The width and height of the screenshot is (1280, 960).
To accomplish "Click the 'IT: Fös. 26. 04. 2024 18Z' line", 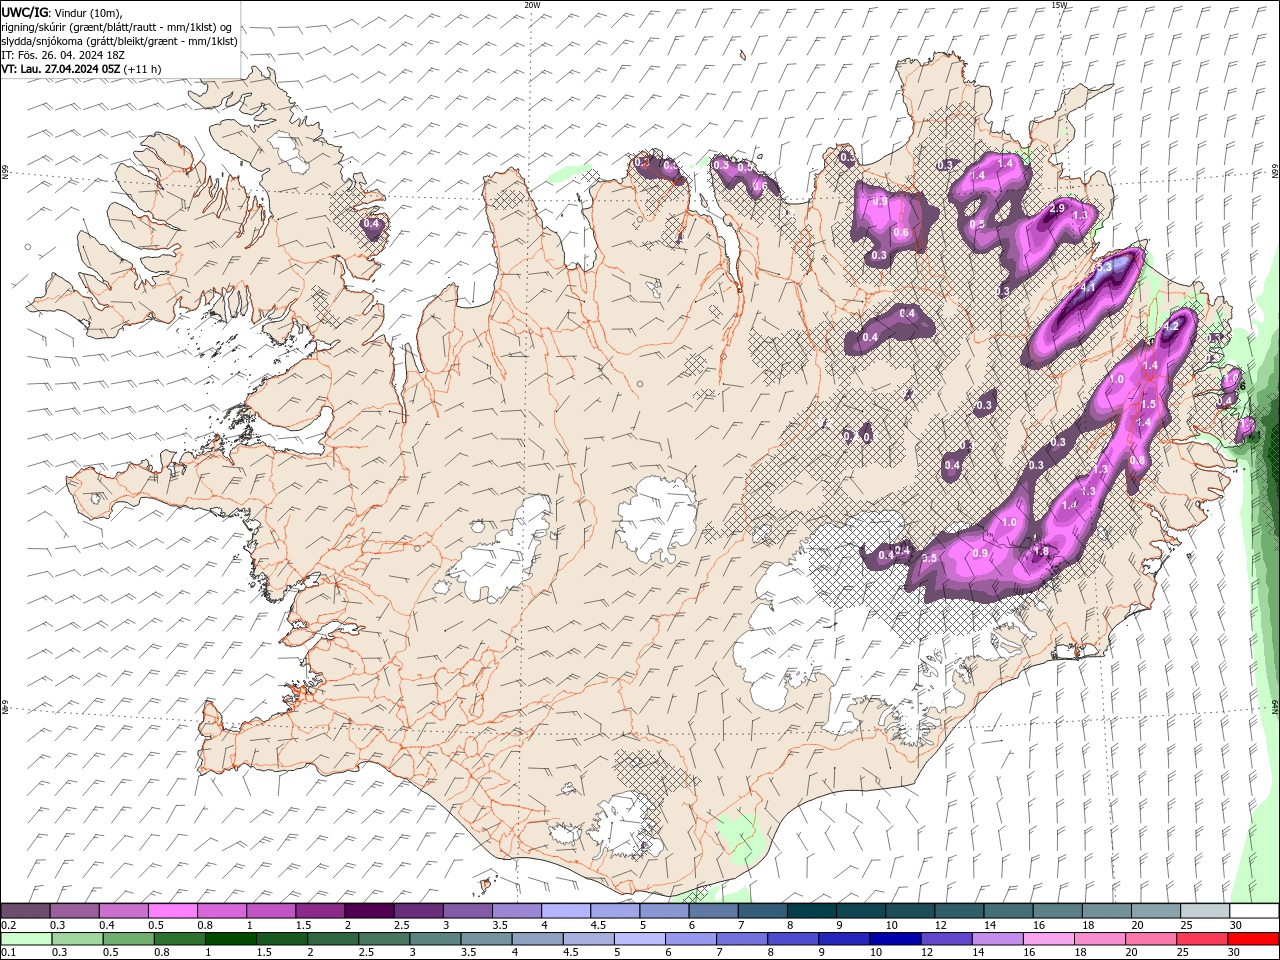I will coord(62,55).
